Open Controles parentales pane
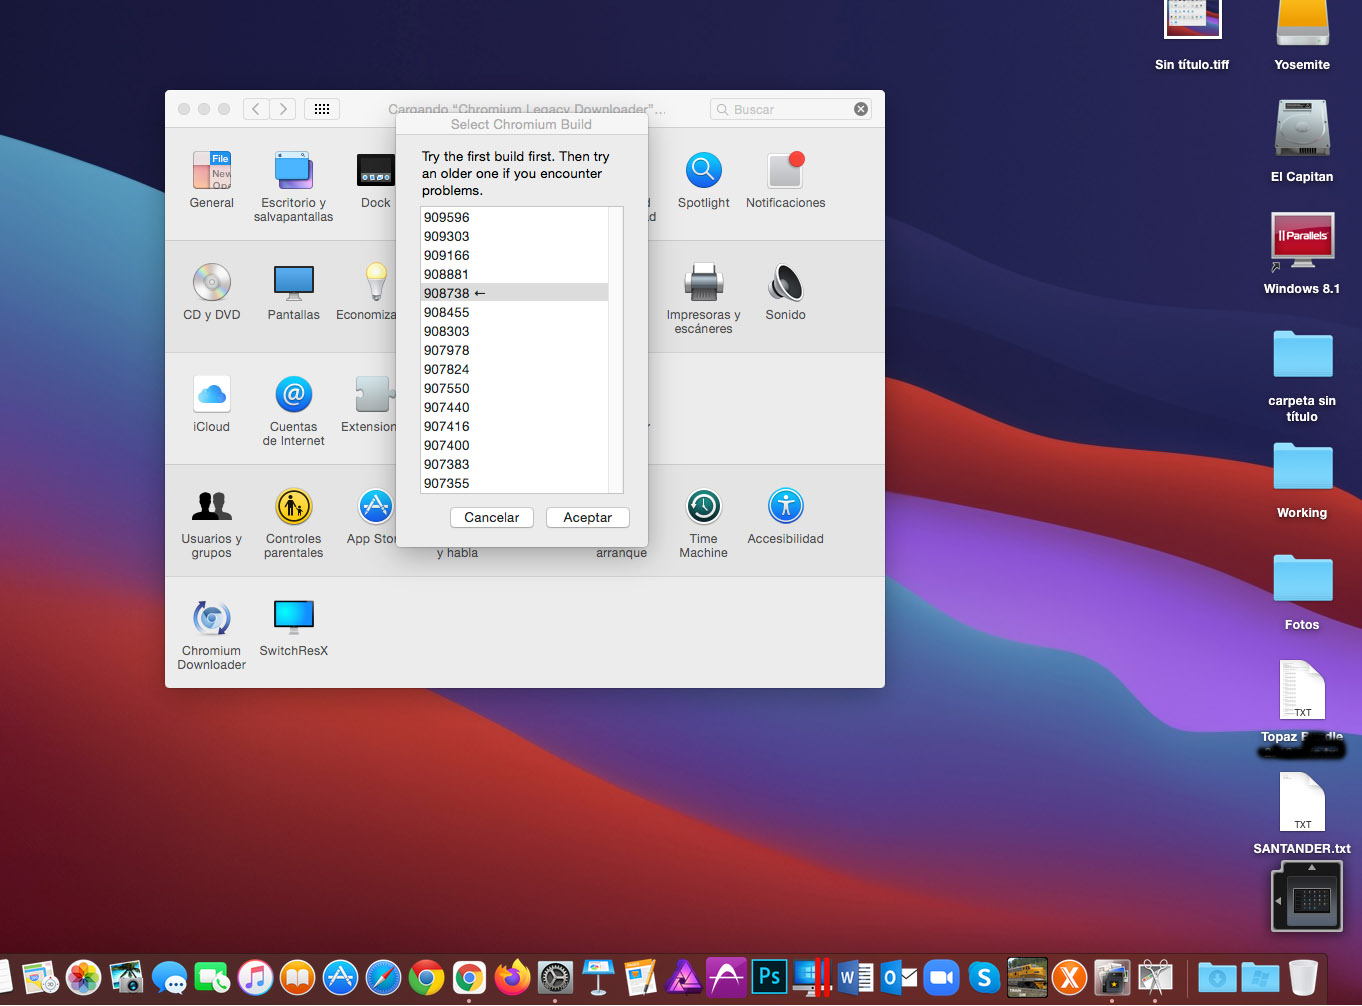Image resolution: width=1362 pixels, height=1006 pixels. (293, 508)
